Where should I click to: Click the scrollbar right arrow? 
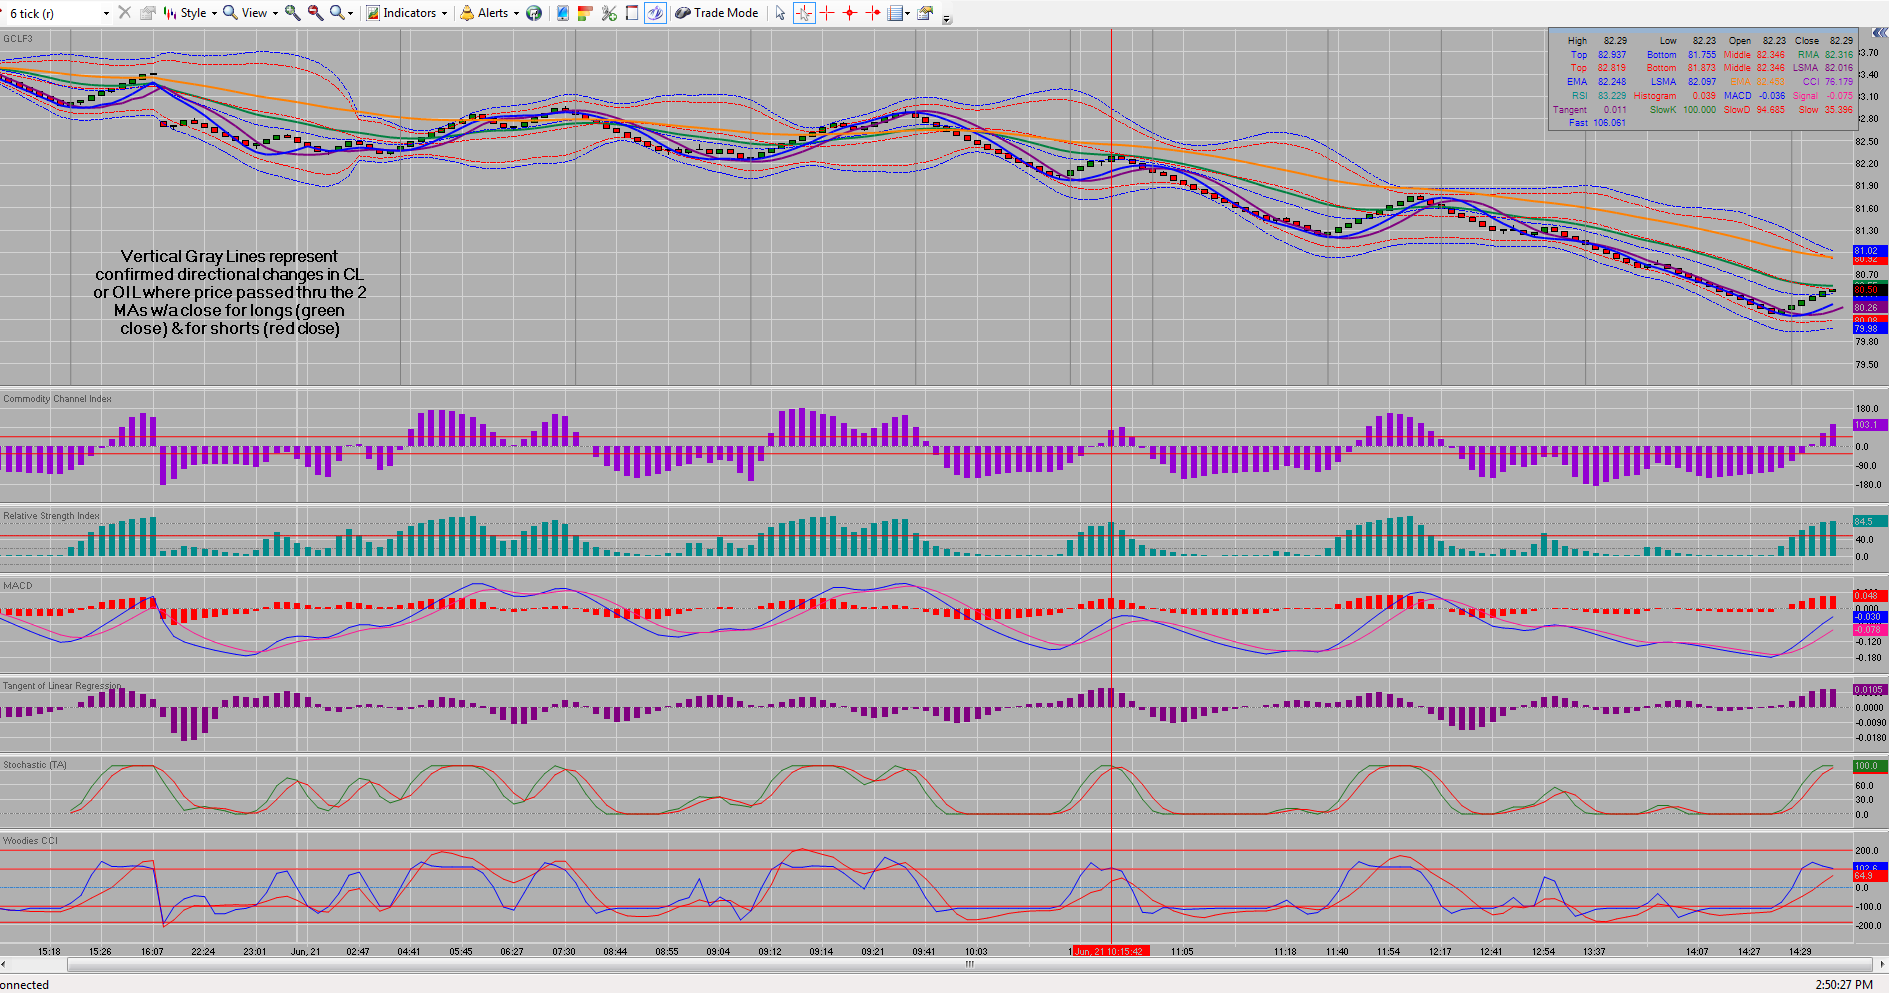click(1882, 965)
